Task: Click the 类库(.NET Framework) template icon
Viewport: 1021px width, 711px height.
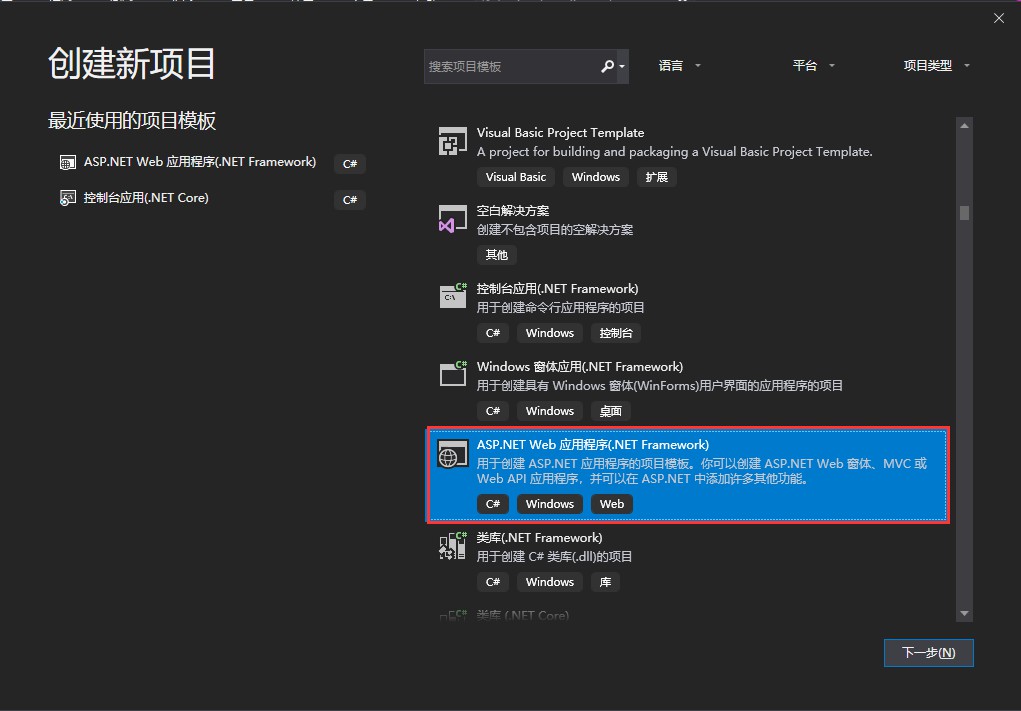Action: pyautogui.click(x=453, y=546)
